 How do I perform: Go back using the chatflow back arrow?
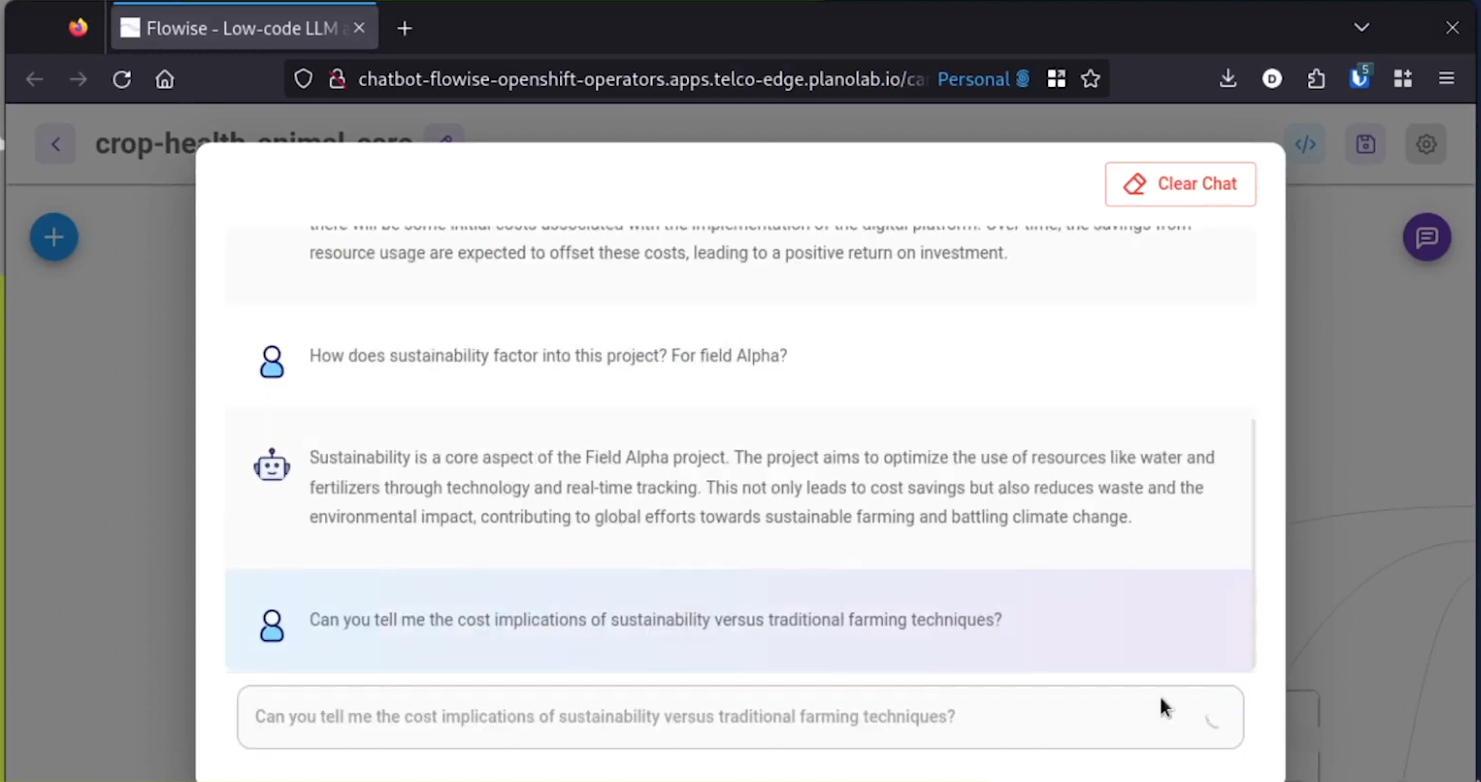[56, 145]
